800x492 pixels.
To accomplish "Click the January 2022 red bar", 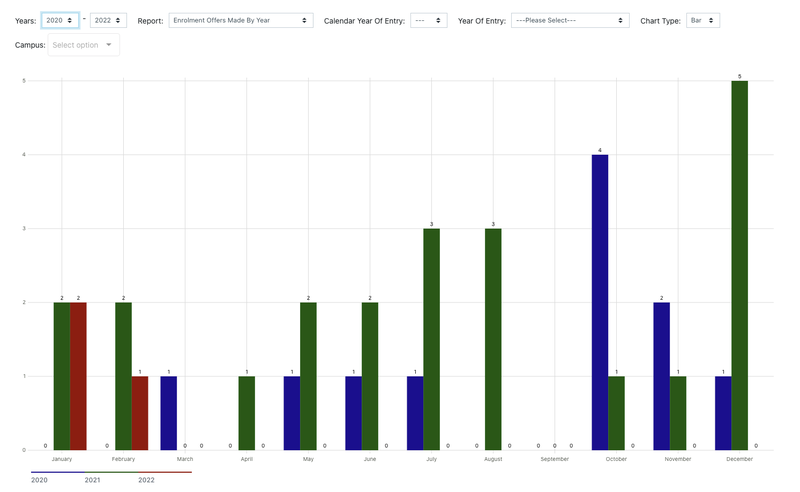I will click(78, 376).
